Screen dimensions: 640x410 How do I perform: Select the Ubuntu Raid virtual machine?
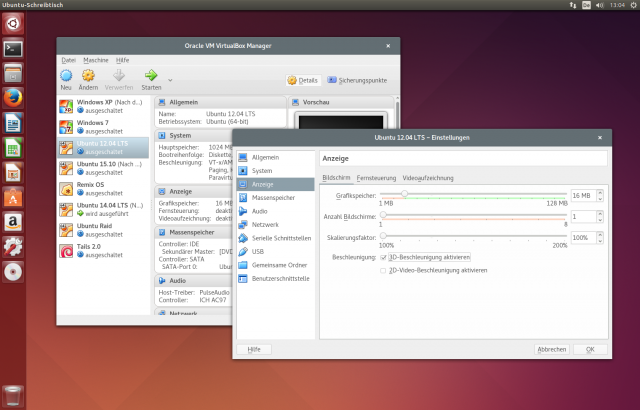click(103, 230)
